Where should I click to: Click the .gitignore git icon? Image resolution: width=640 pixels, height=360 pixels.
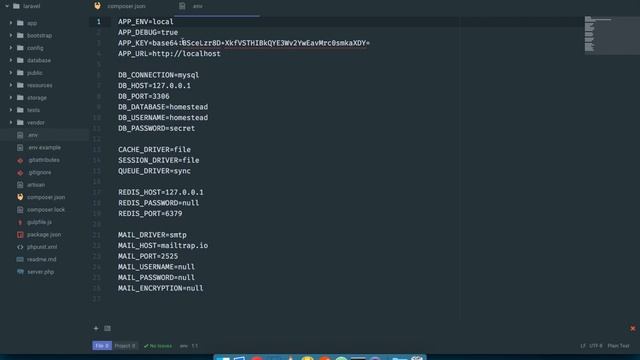[20, 173]
